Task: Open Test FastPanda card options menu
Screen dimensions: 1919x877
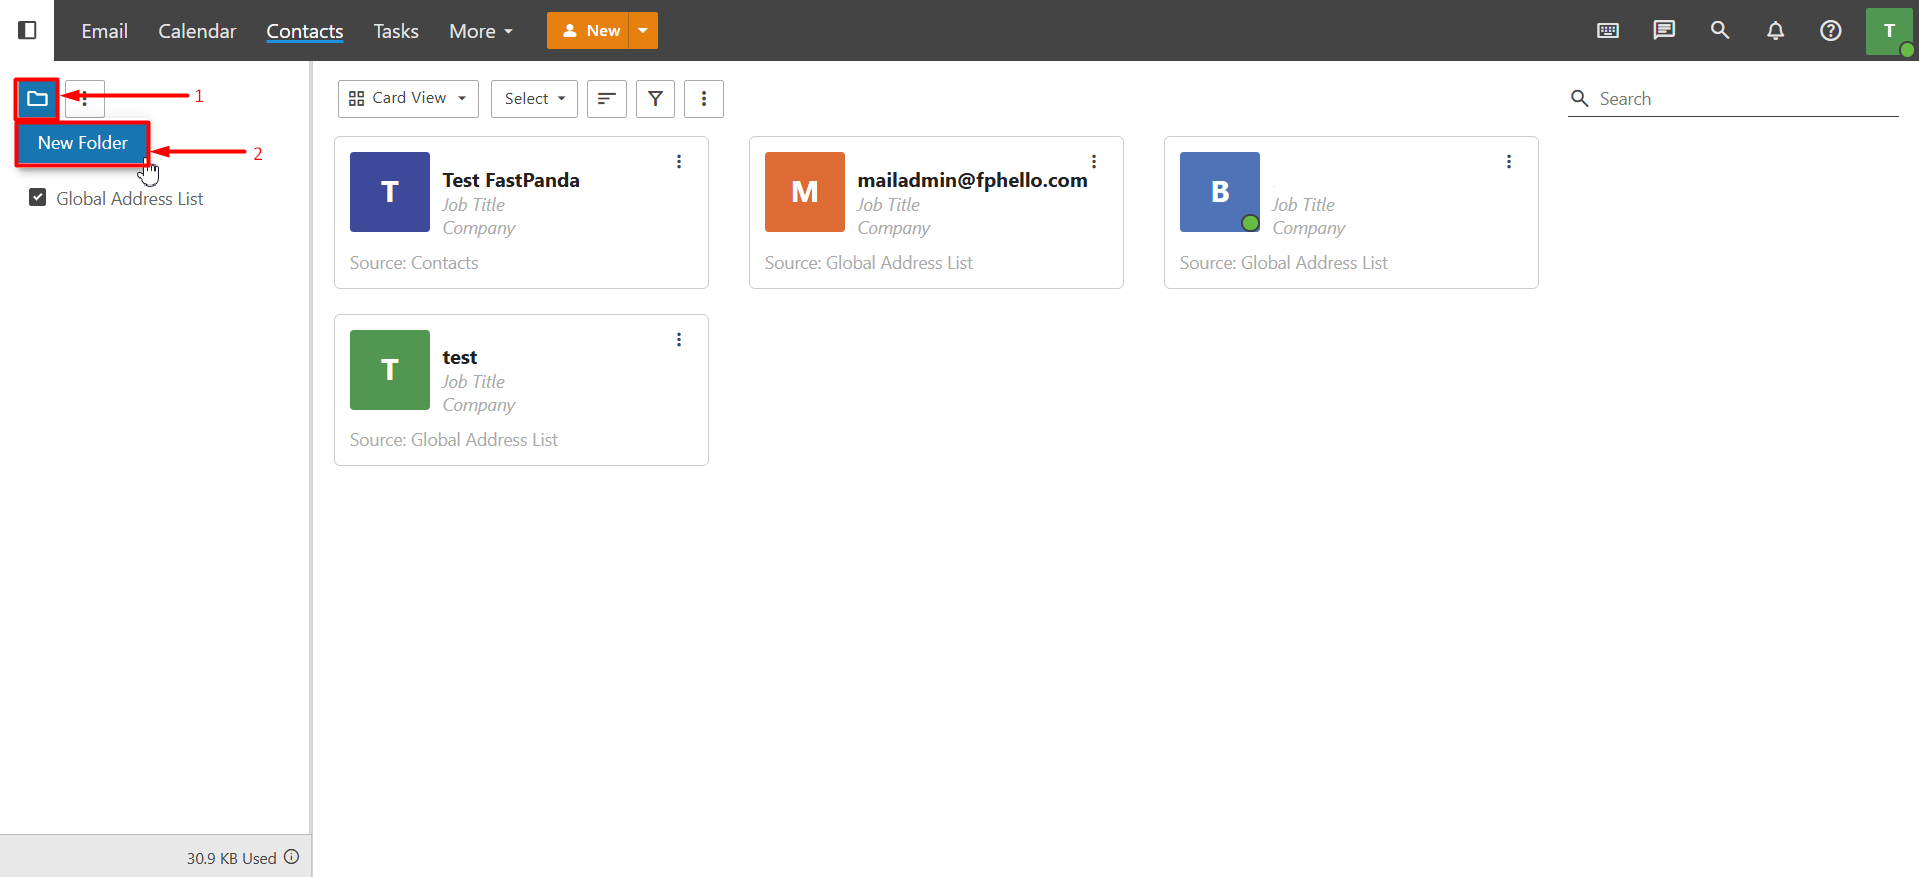Action: (x=679, y=162)
